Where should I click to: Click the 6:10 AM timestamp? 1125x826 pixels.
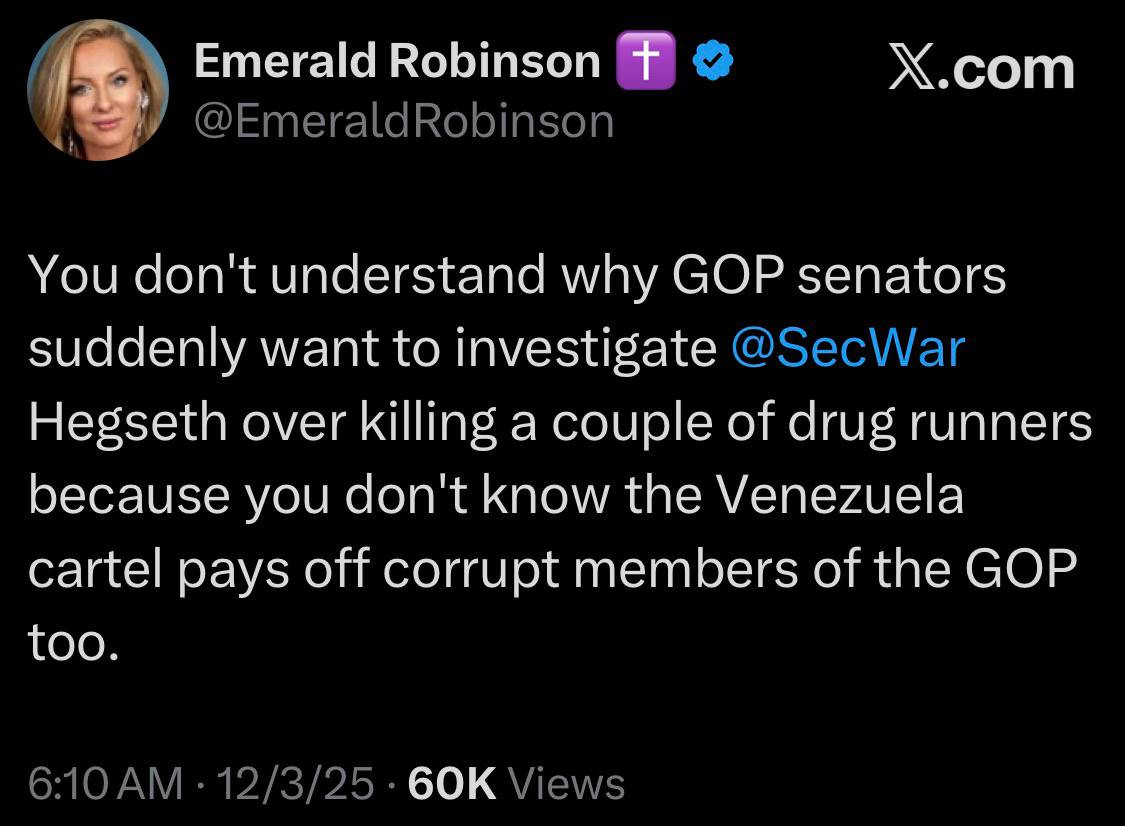pyautogui.click(x=105, y=783)
